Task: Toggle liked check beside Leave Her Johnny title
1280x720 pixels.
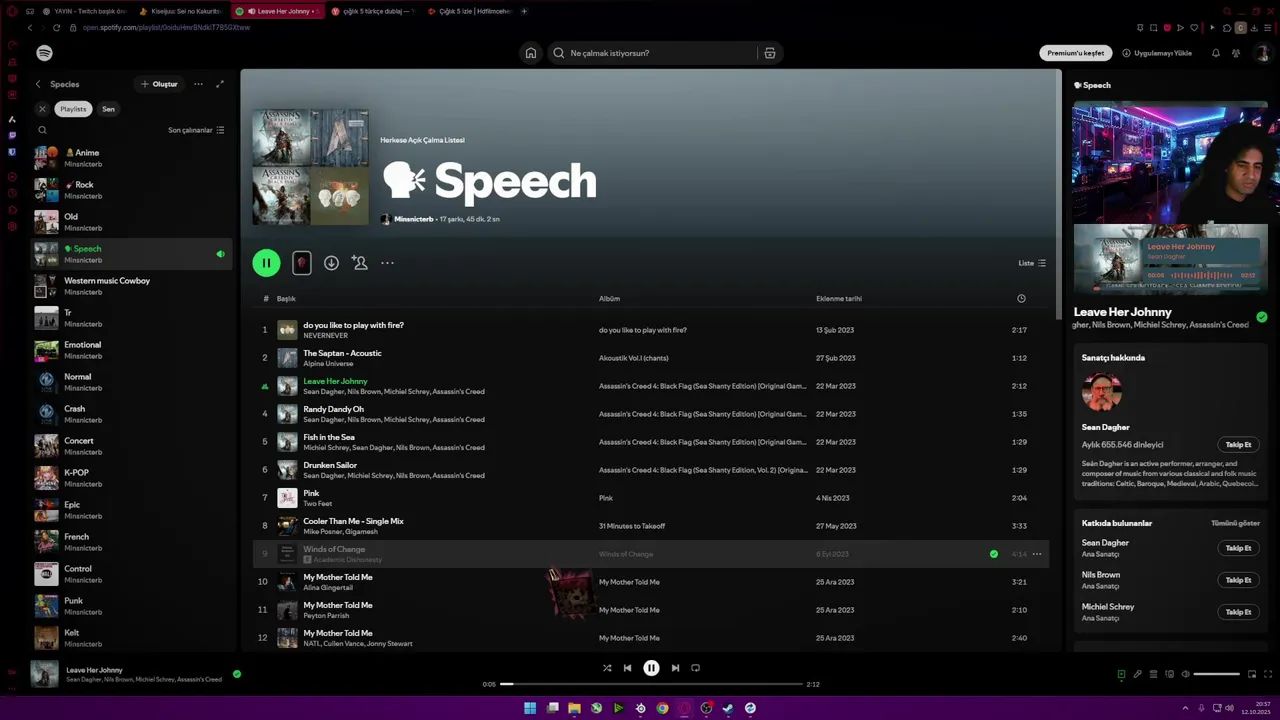Action: (1261, 317)
